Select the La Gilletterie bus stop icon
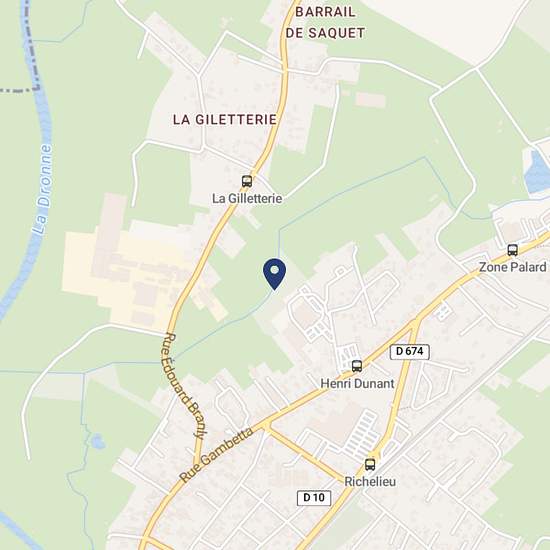The height and width of the screenshot is (550, 550). [x=247, y=181]
